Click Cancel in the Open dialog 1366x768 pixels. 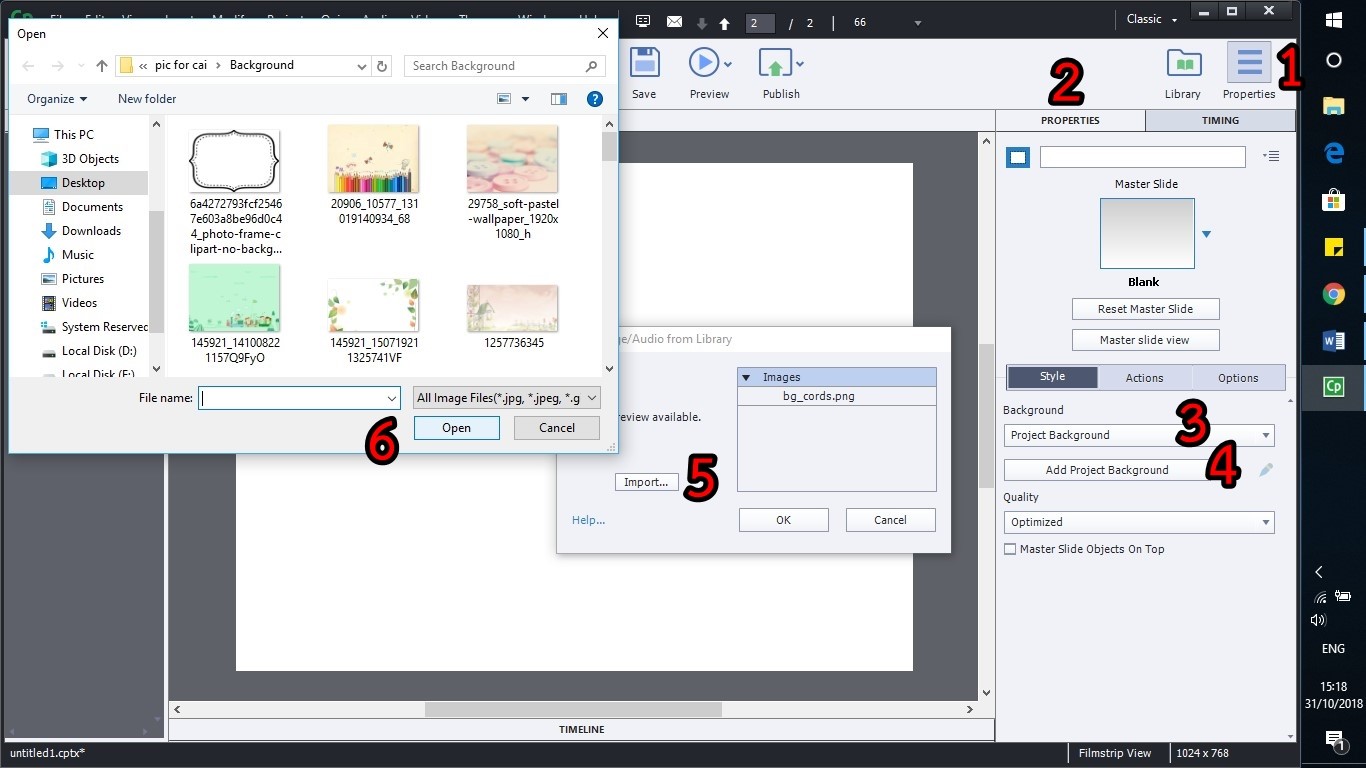tap(557, 428)
